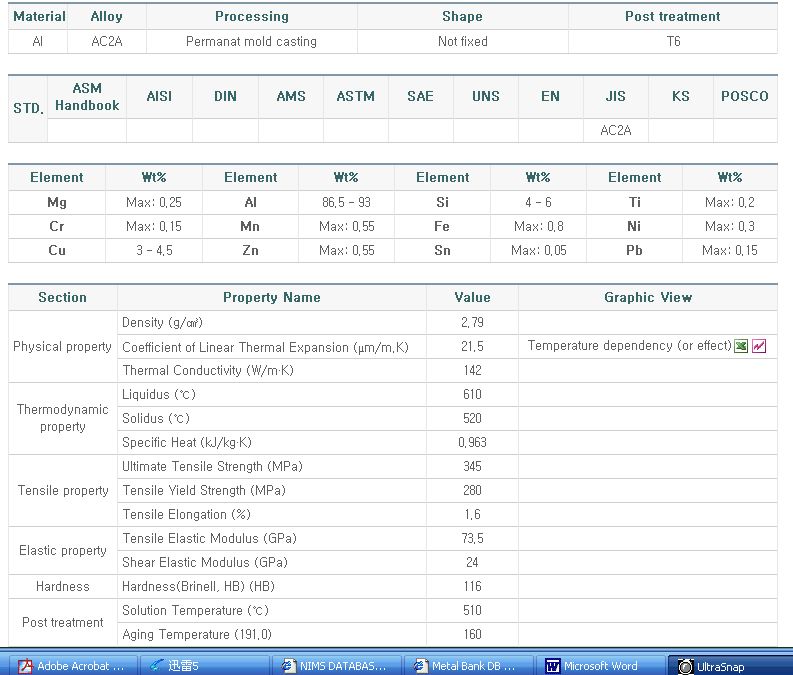Screen dimensions: 793x675
Task: Click the Specific Heat value 0,963
Action: click(x=472, y=442)
